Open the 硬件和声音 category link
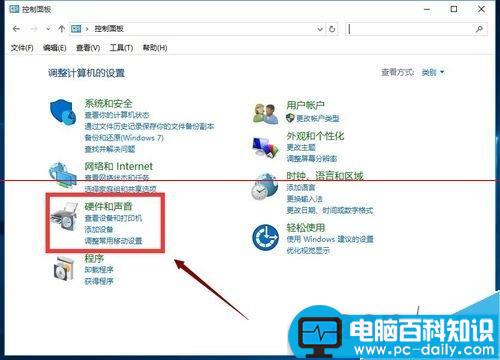Viewport: 500px width, 360px height. point(108,206)
